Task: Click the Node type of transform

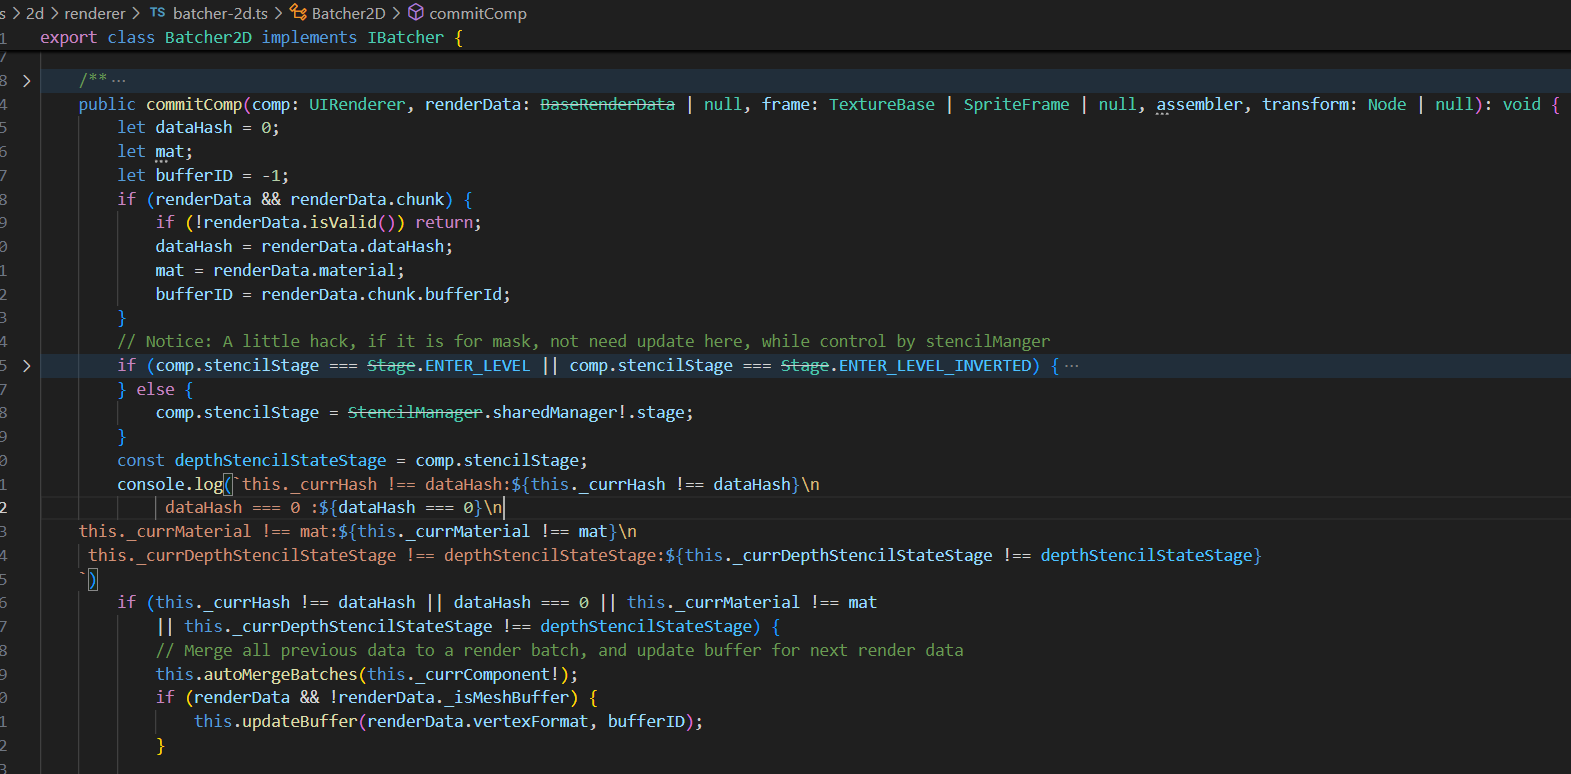Action: pos(1386,104)
